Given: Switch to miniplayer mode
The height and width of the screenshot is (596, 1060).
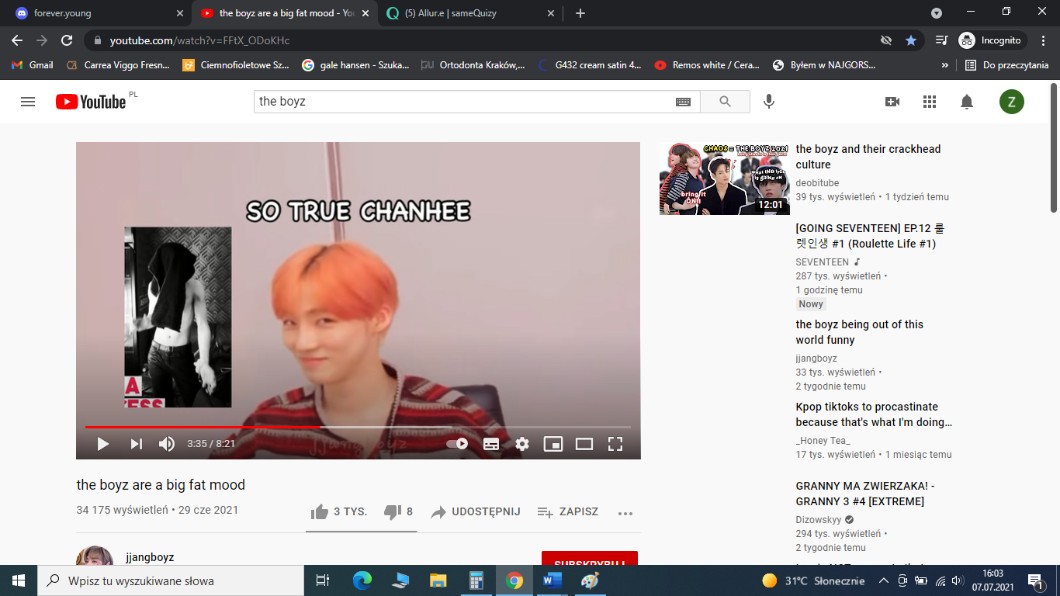Looking at the screenshot, I should click(x=553, y=444).
